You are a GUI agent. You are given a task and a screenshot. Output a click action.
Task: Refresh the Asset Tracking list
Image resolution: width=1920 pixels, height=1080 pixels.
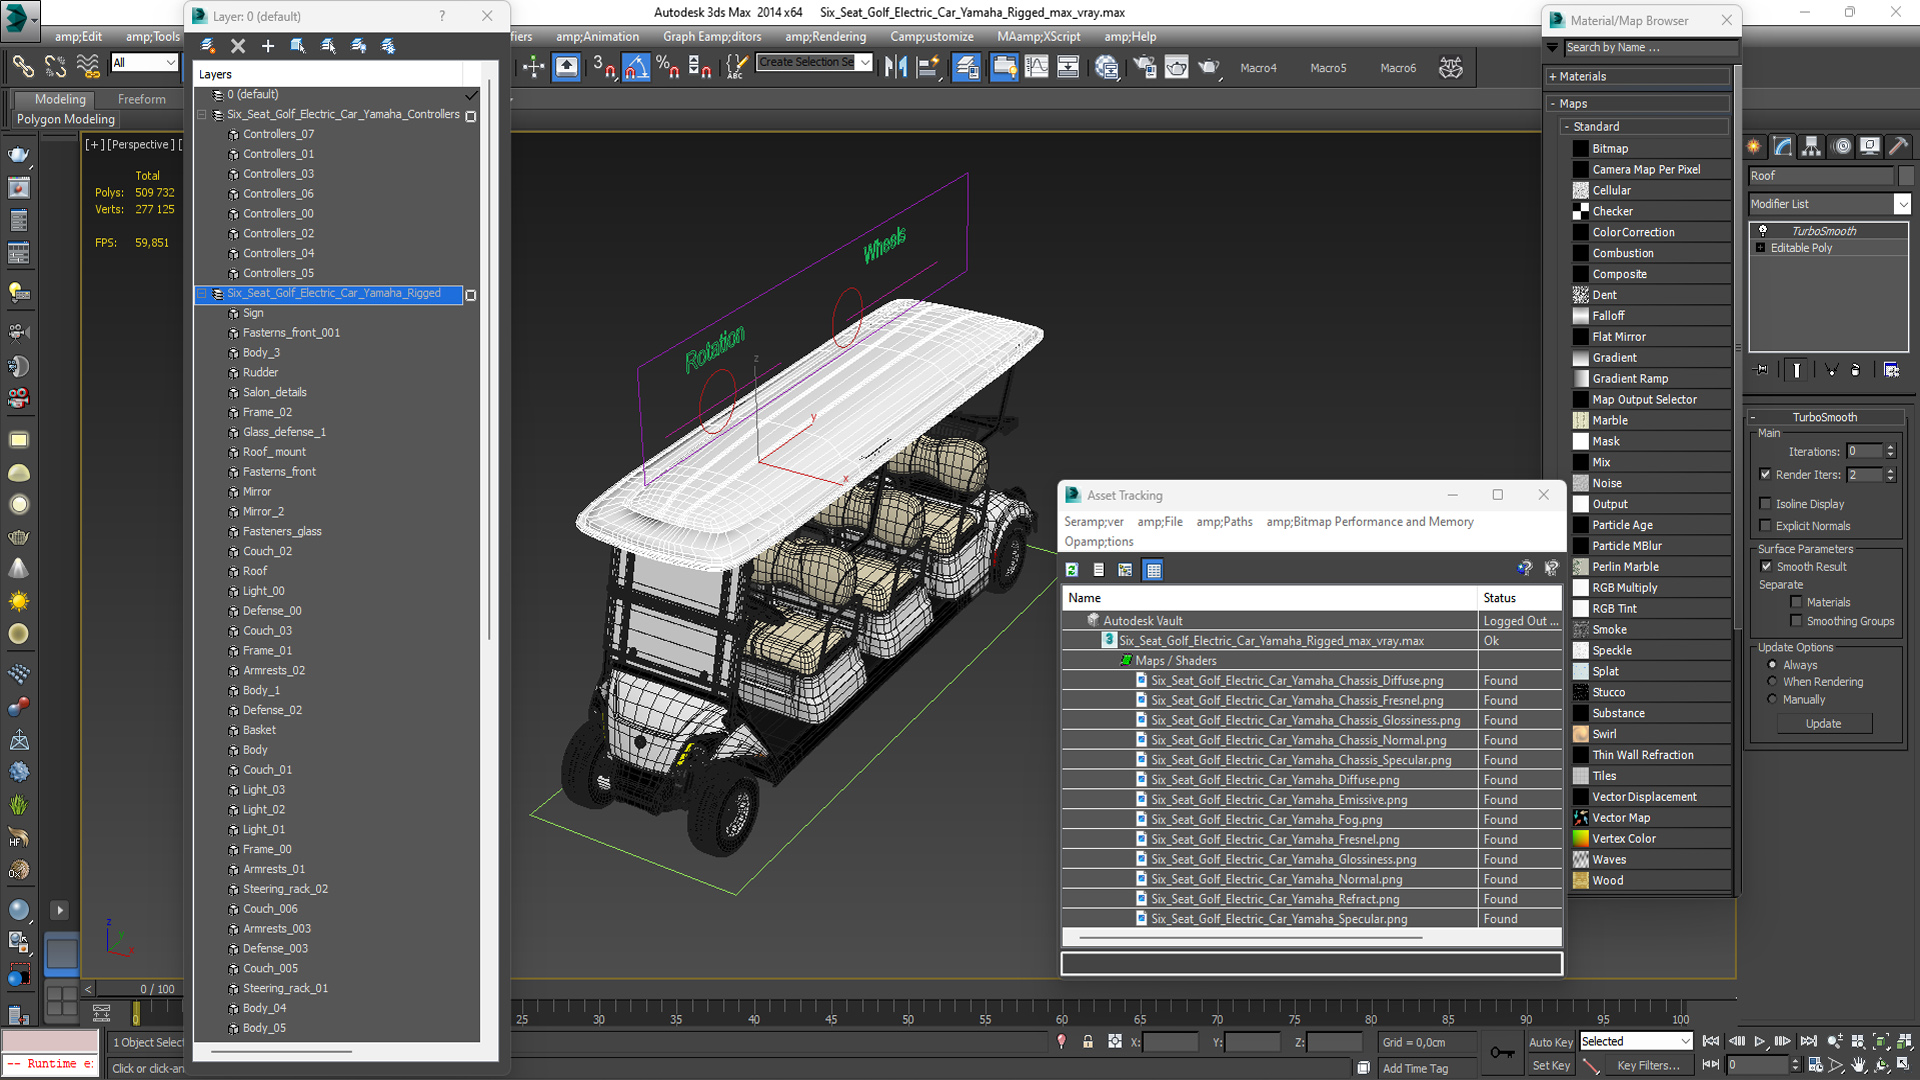[x=1072, y=570]
